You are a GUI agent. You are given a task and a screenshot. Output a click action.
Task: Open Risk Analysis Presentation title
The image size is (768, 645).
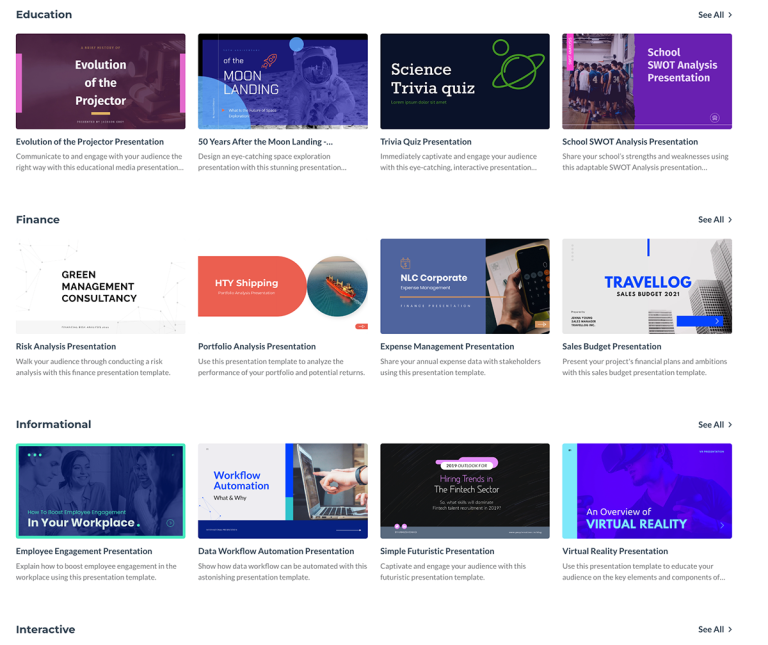66,346
